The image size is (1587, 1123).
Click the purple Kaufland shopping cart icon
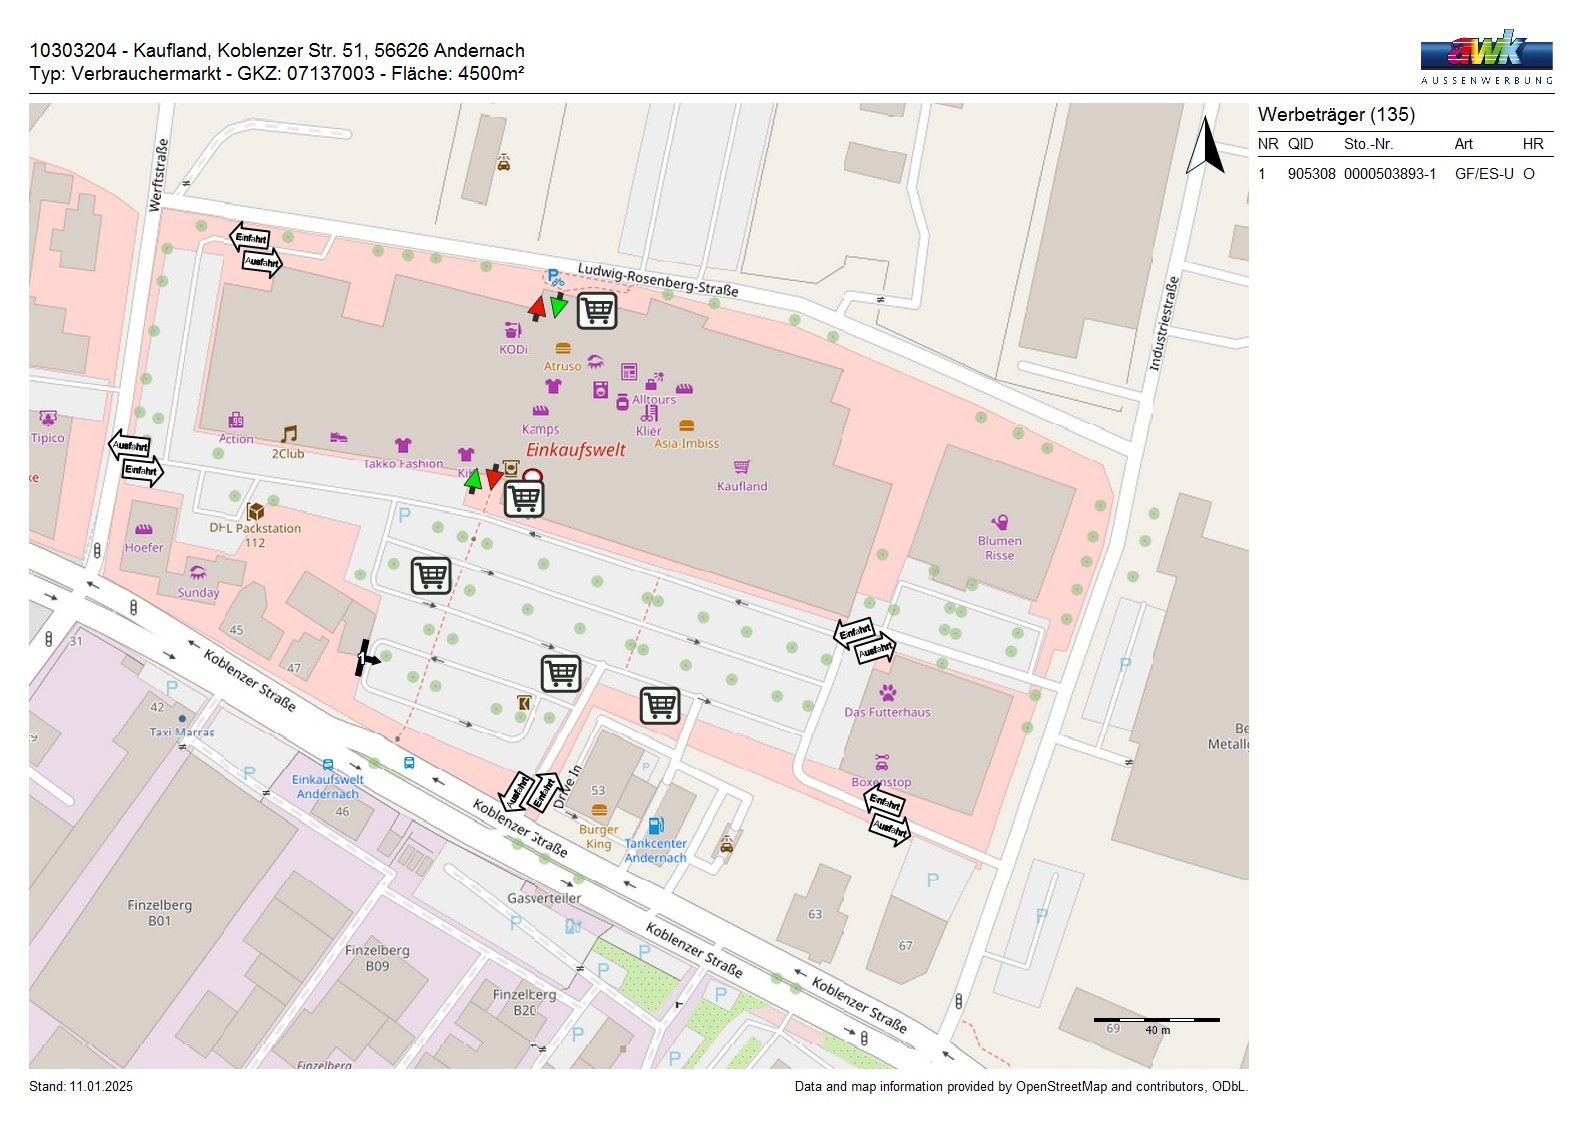(x=741, y=467)
